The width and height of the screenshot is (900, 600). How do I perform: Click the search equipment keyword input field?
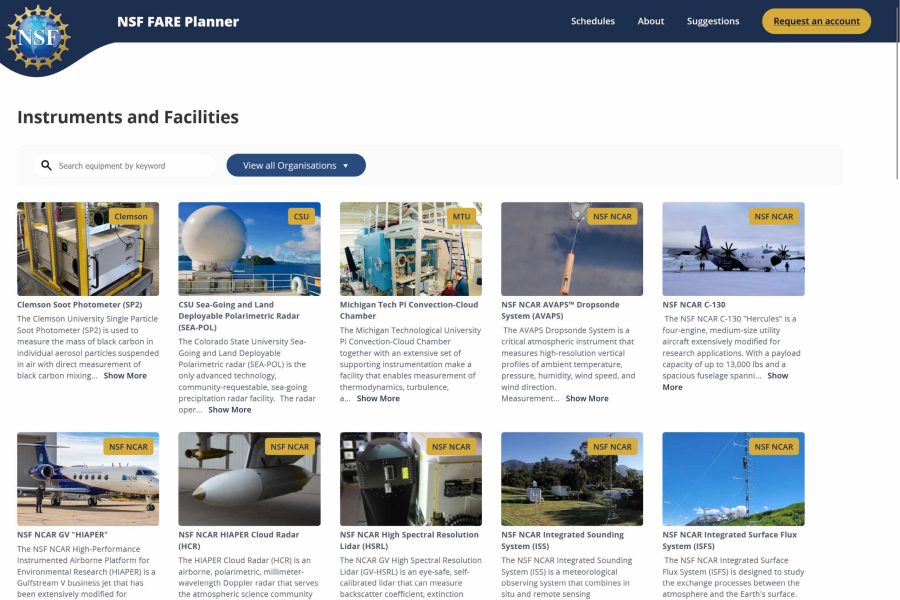[125, 164]
